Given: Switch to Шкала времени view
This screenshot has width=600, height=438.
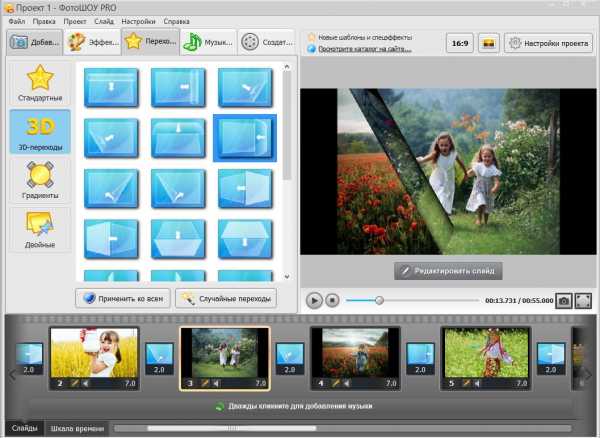Looking at the screenshot, I should (77, 428).
